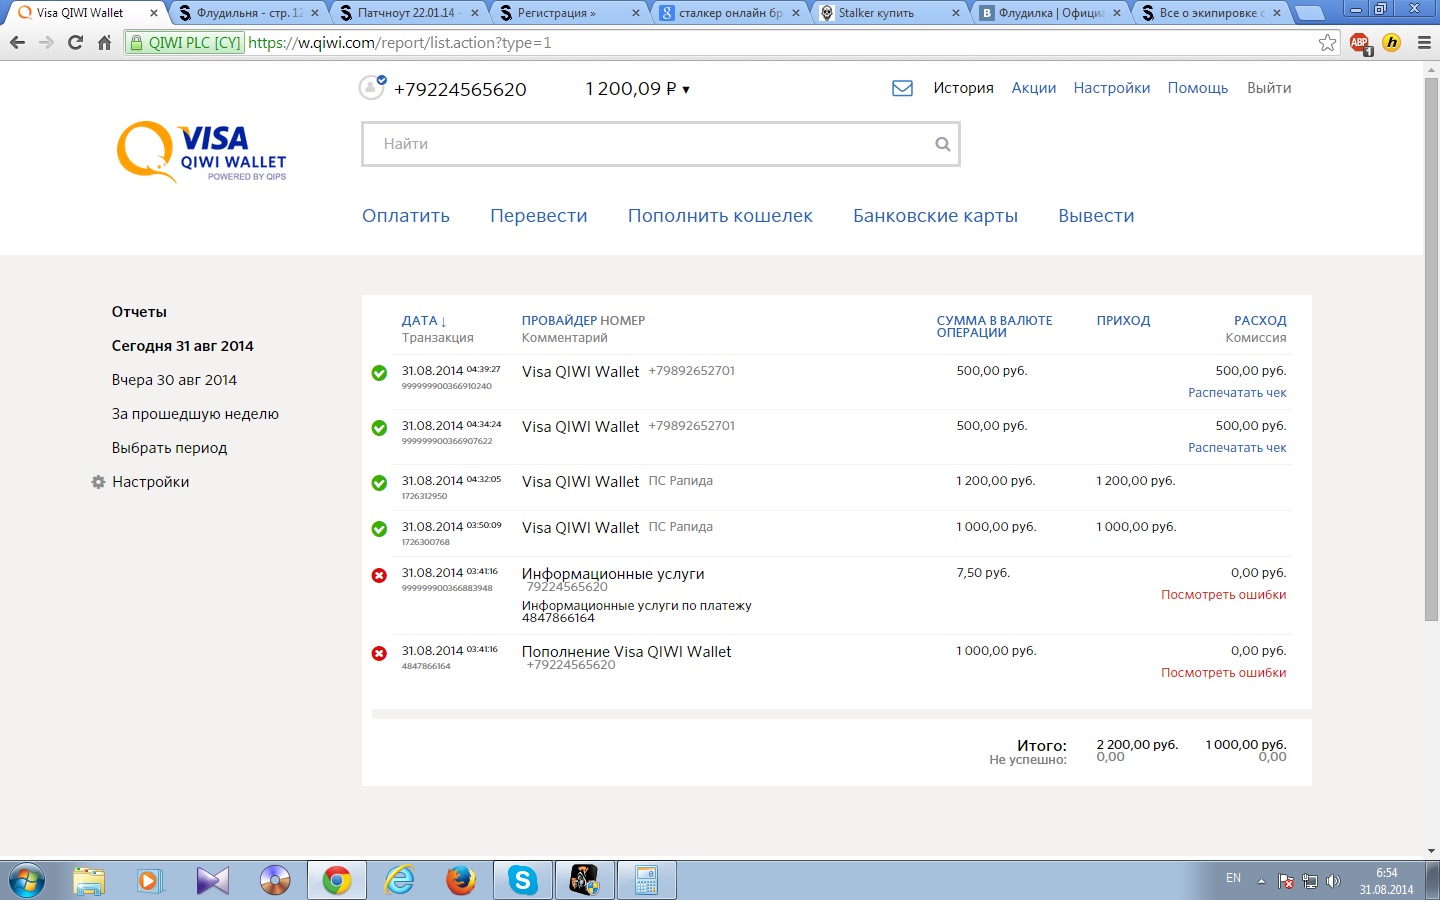Screen dimensions: 1440x900
Task: Open messages via envelope icon
Action: [x=902, y=88]
